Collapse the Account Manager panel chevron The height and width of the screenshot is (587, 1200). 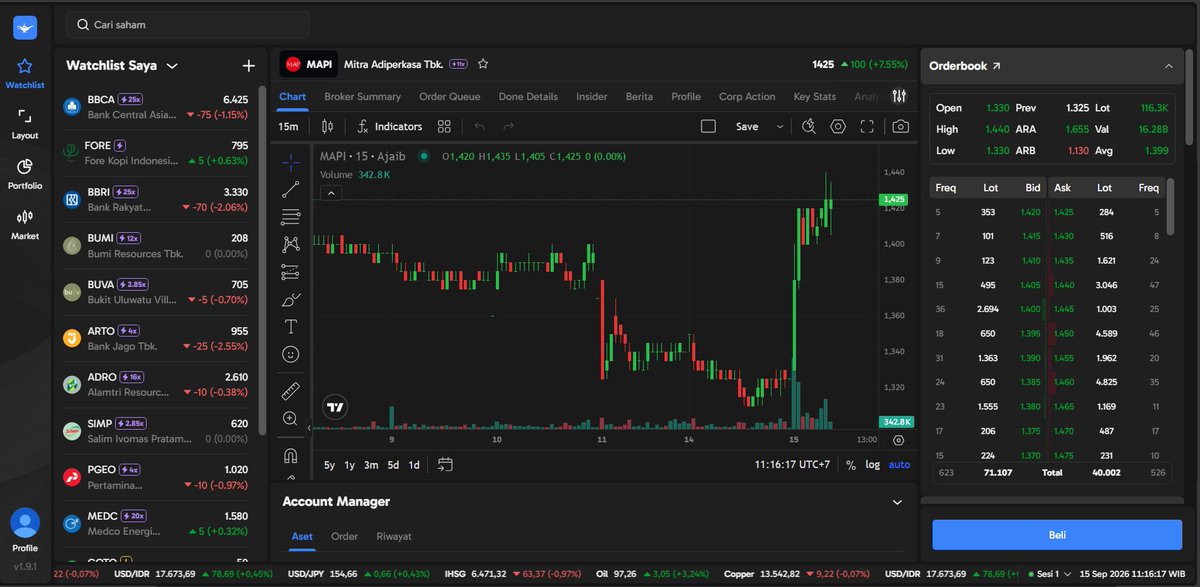tap(897, 502)
